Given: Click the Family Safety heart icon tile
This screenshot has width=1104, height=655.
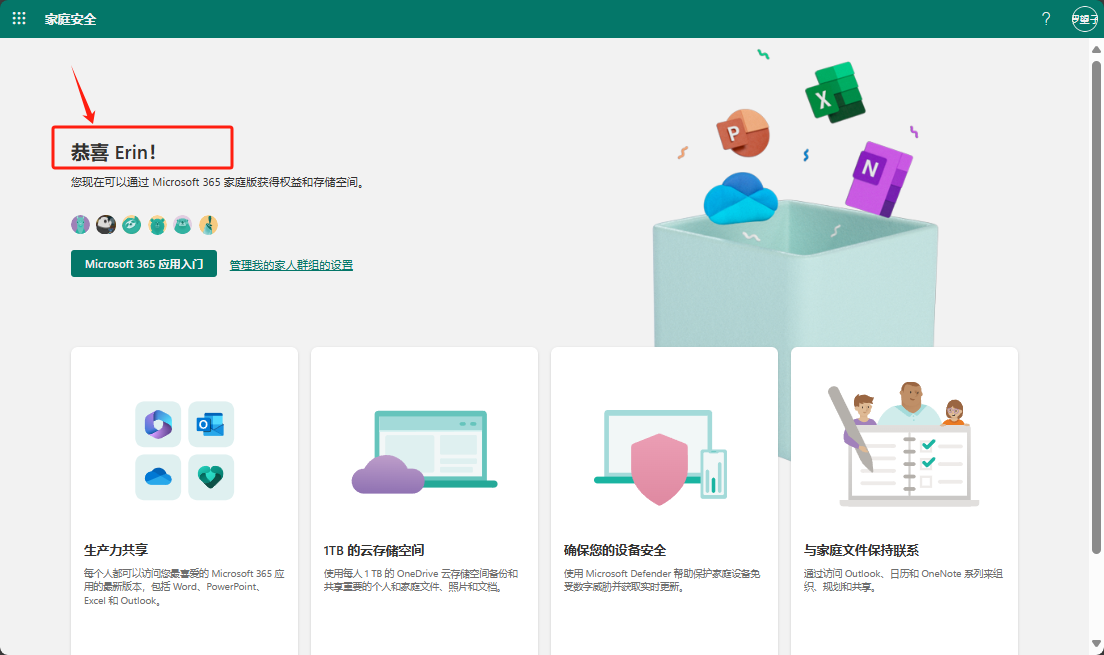Looking at the screenshot, I should 211,477.
